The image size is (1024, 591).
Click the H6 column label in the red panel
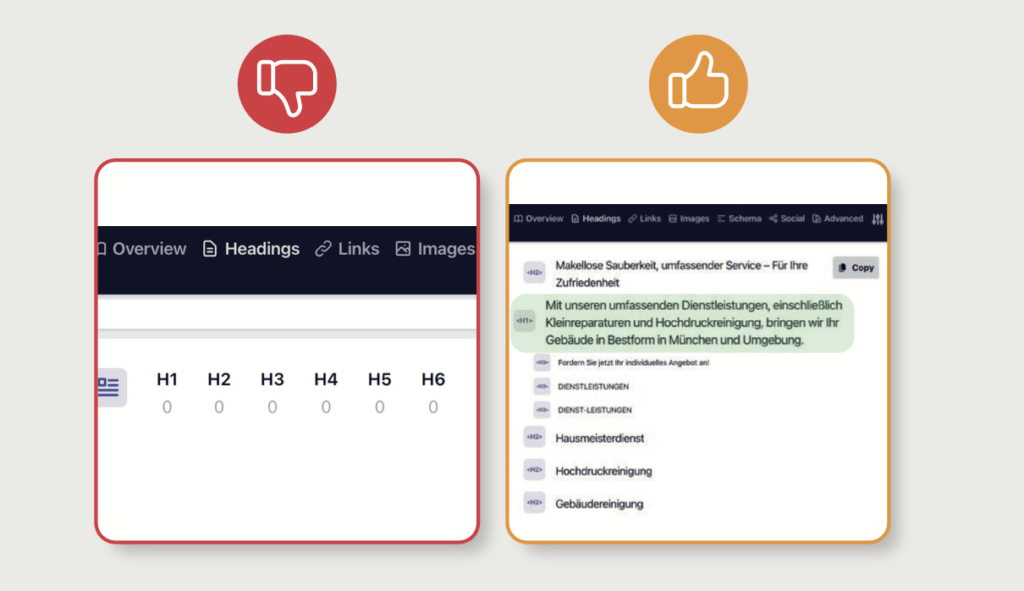433,379
